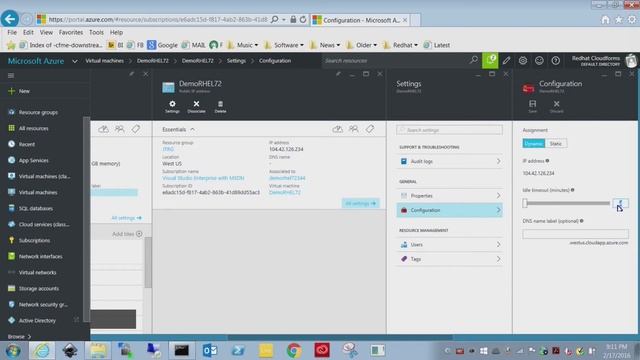Click the quick start cloud icon in Essentials bar
The width and height of the screenshot is (640, 360).
pos(338,129)
